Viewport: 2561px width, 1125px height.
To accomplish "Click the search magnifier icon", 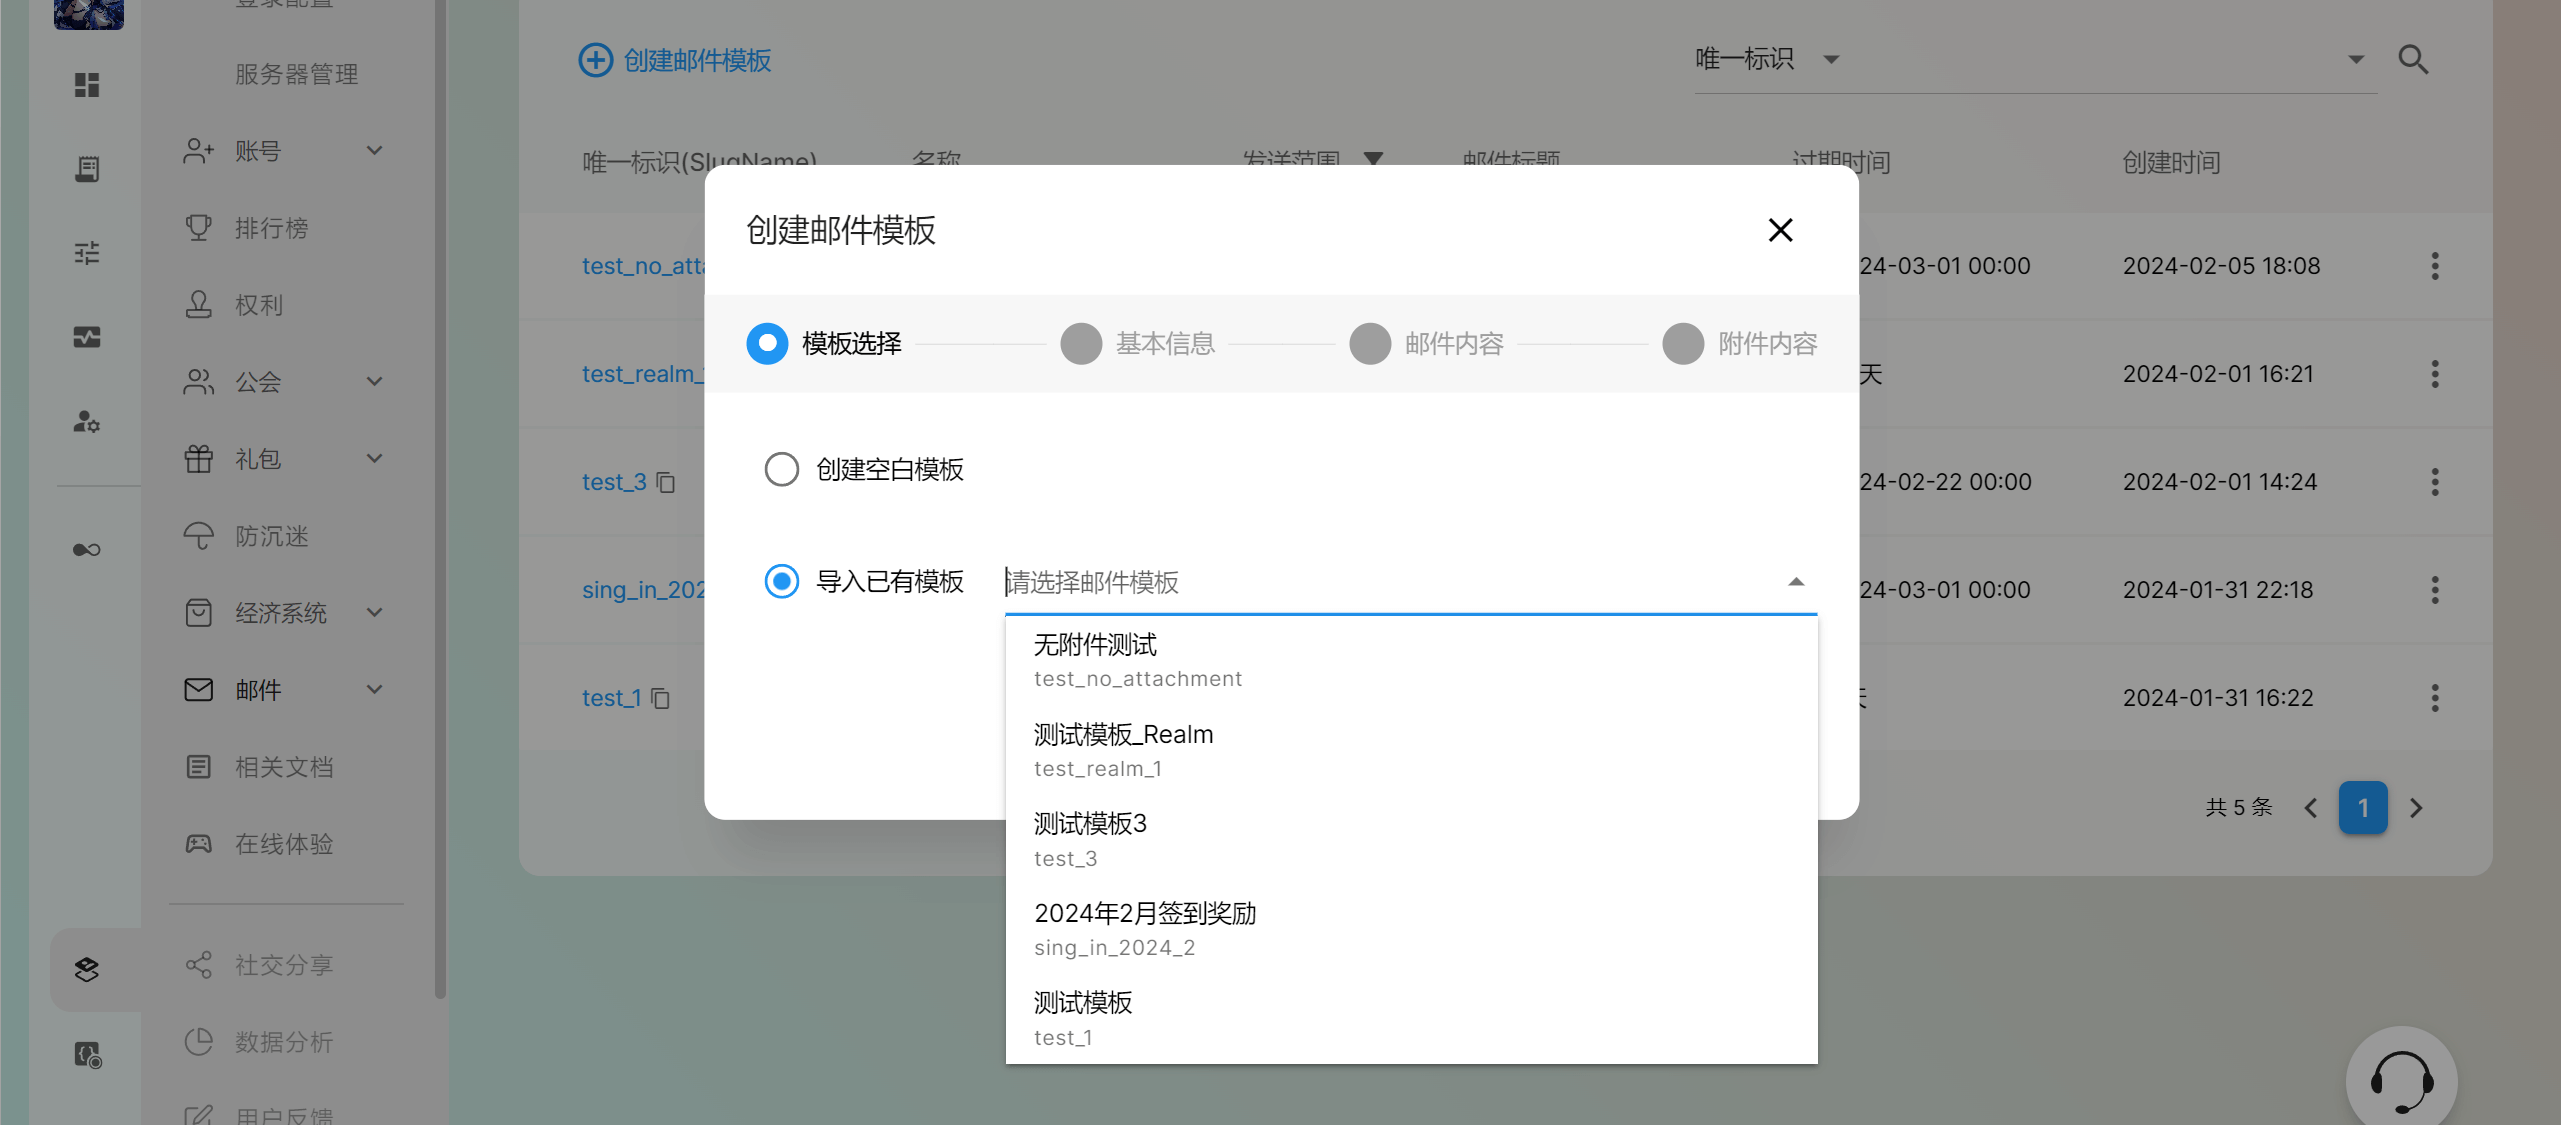I will click(x=2413, y=60).
